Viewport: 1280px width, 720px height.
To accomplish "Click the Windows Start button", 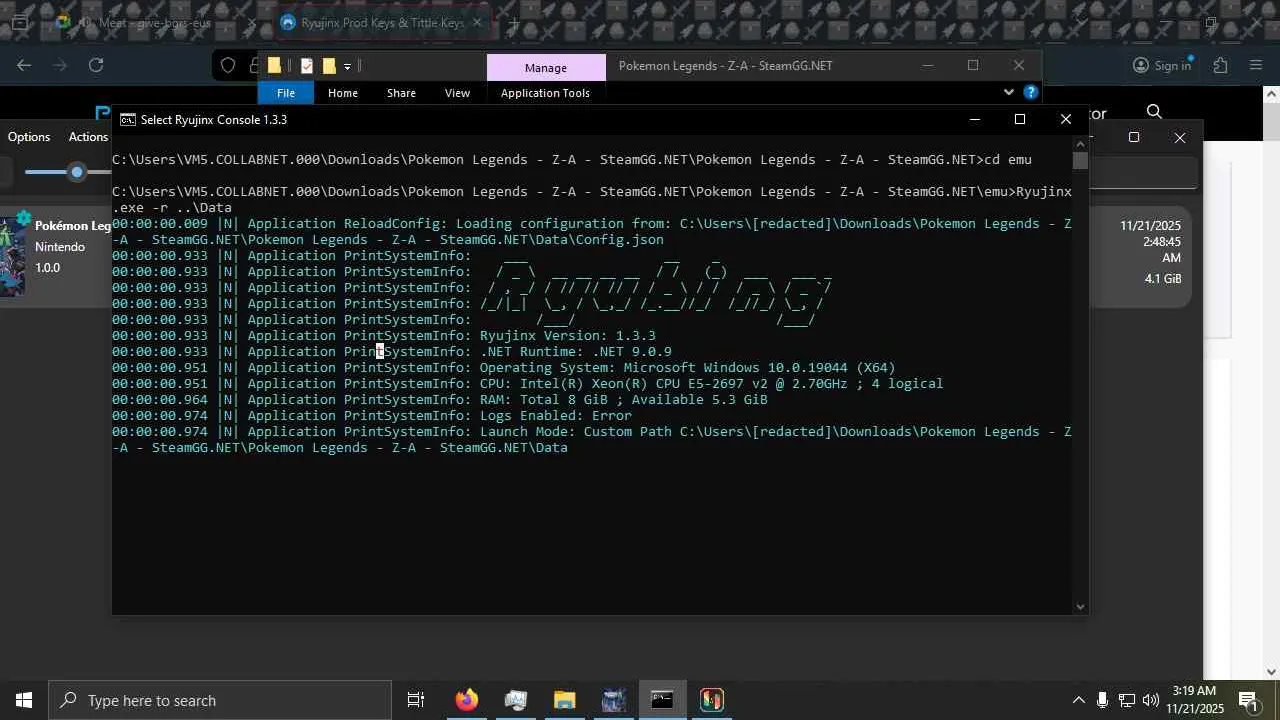I will pyautogui.click(x=24, y=700).
